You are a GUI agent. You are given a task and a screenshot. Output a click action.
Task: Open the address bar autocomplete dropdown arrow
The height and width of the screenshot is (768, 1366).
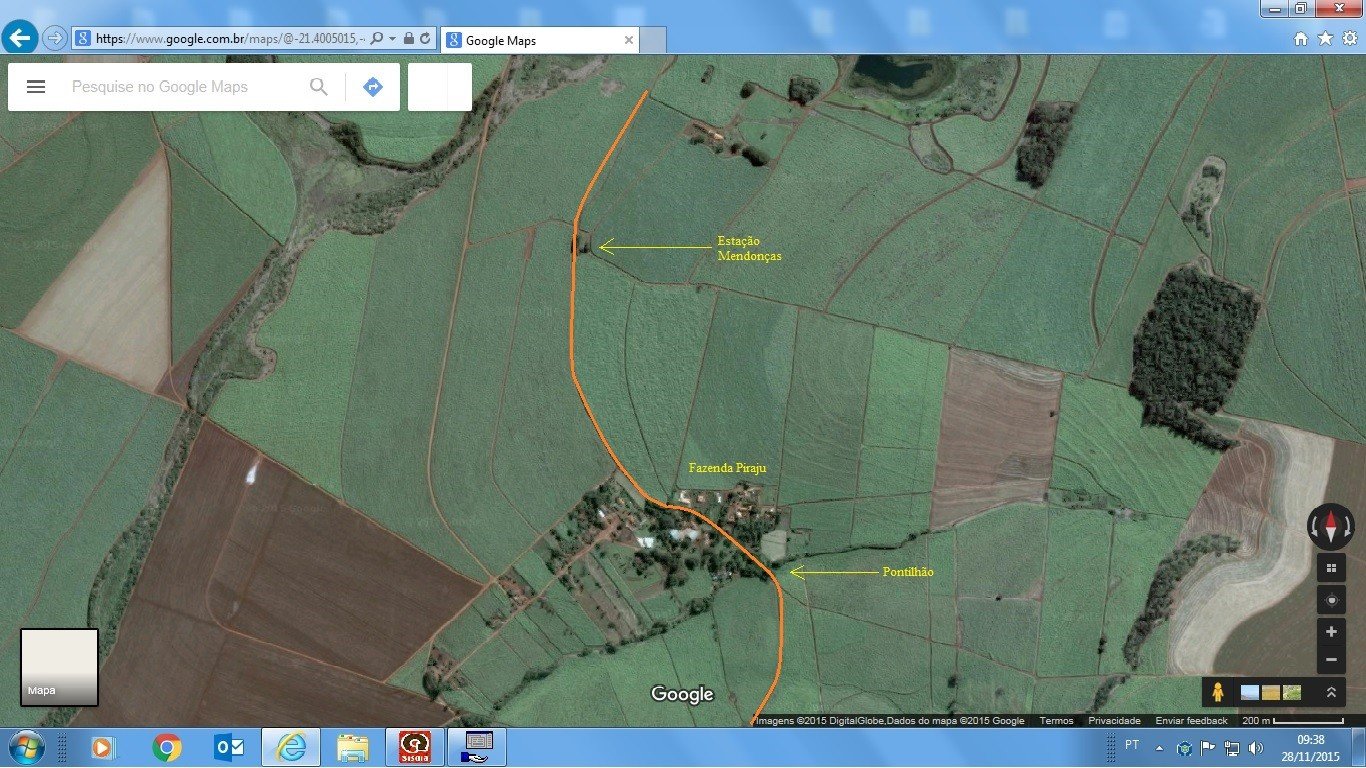[392, 39]
